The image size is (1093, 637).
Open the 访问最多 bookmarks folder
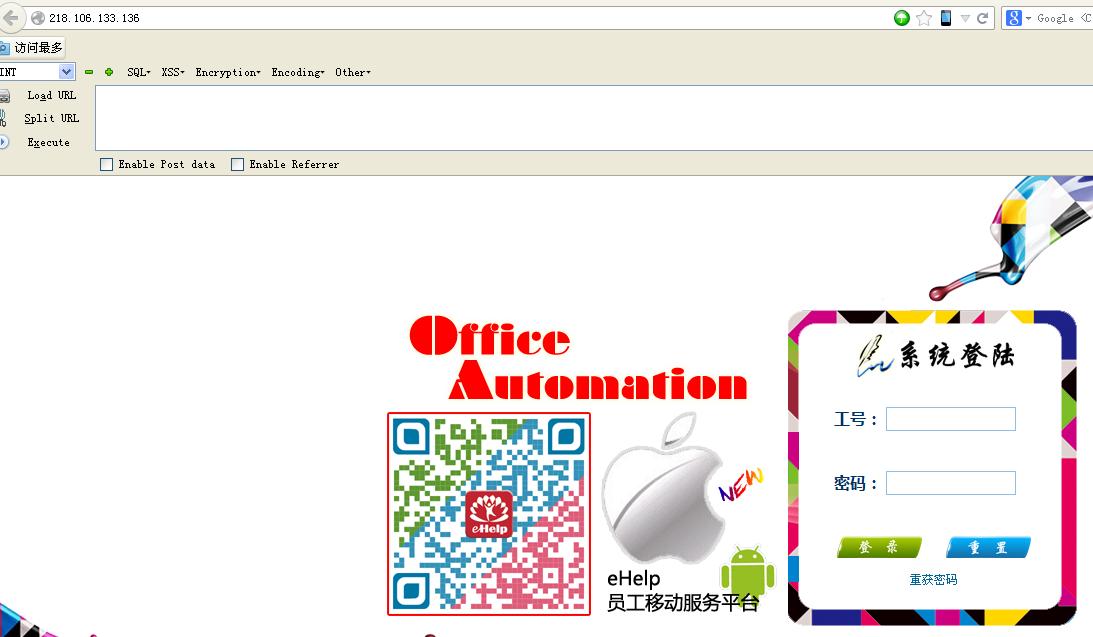[x=32, y=47]
